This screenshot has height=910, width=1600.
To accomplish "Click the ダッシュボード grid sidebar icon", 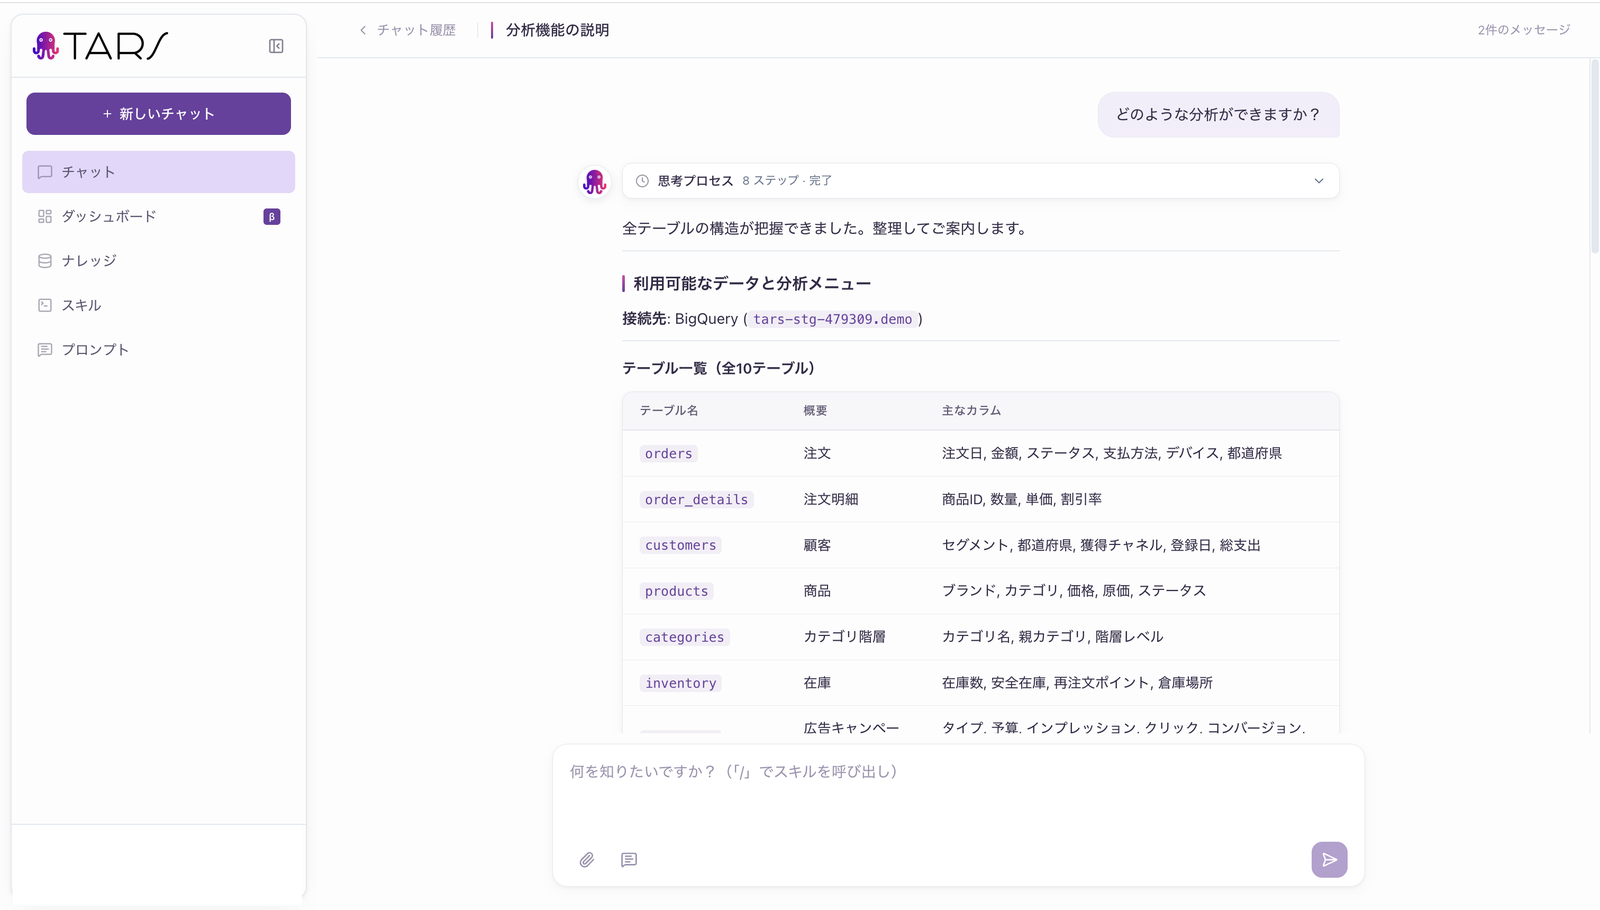I will point(45,216).
